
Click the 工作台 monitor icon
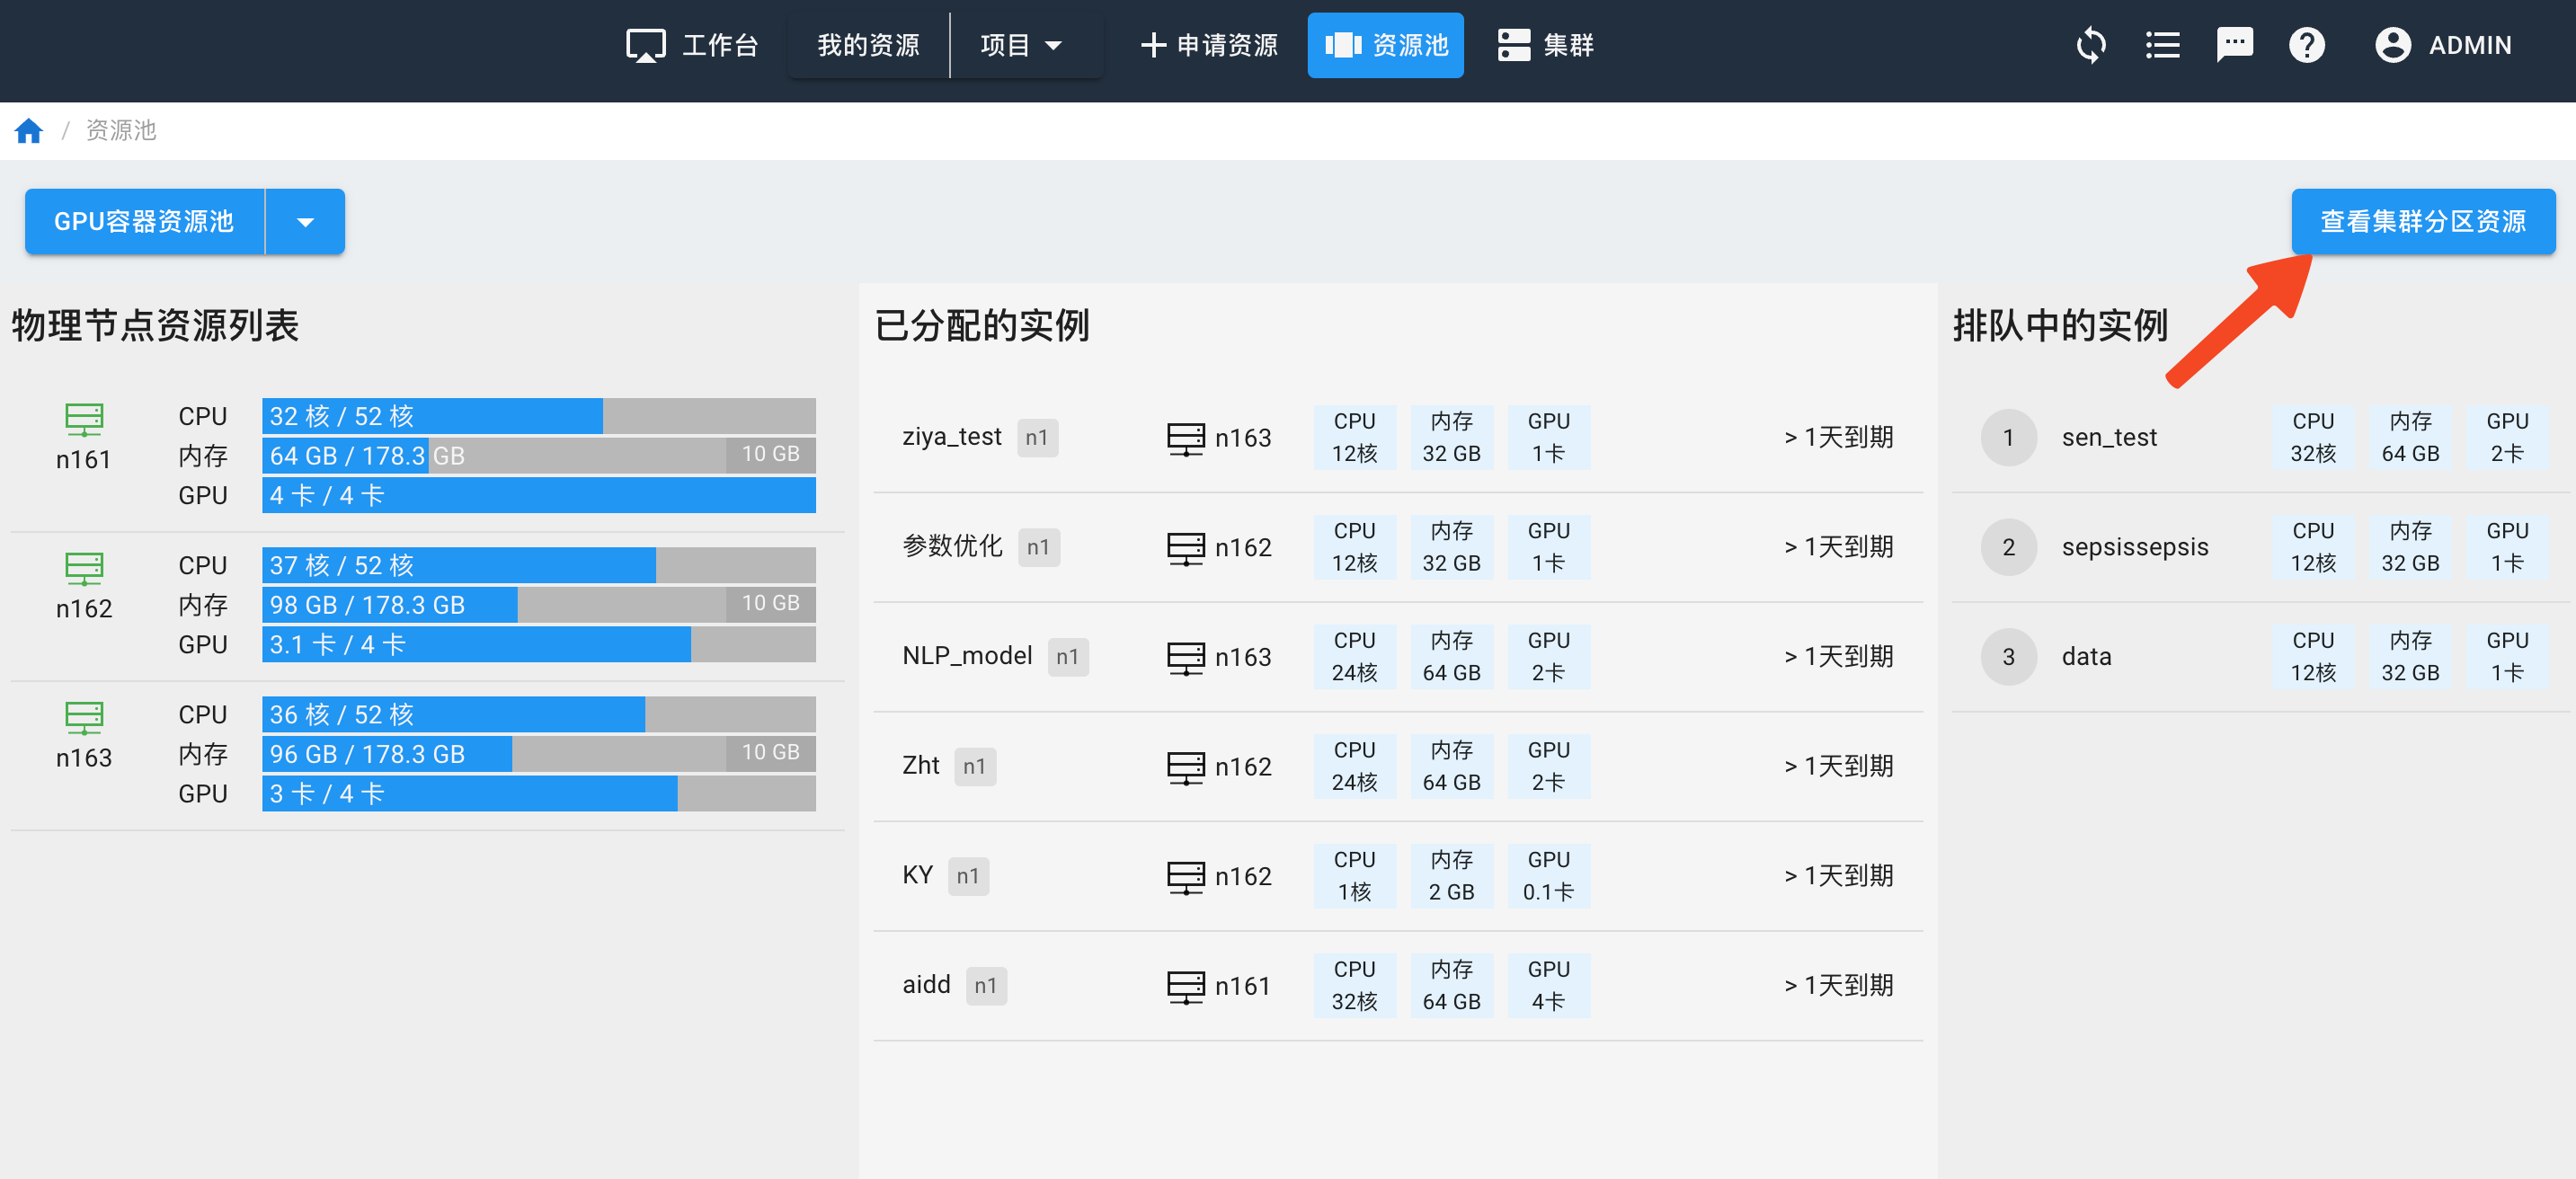tap(645, 45)
